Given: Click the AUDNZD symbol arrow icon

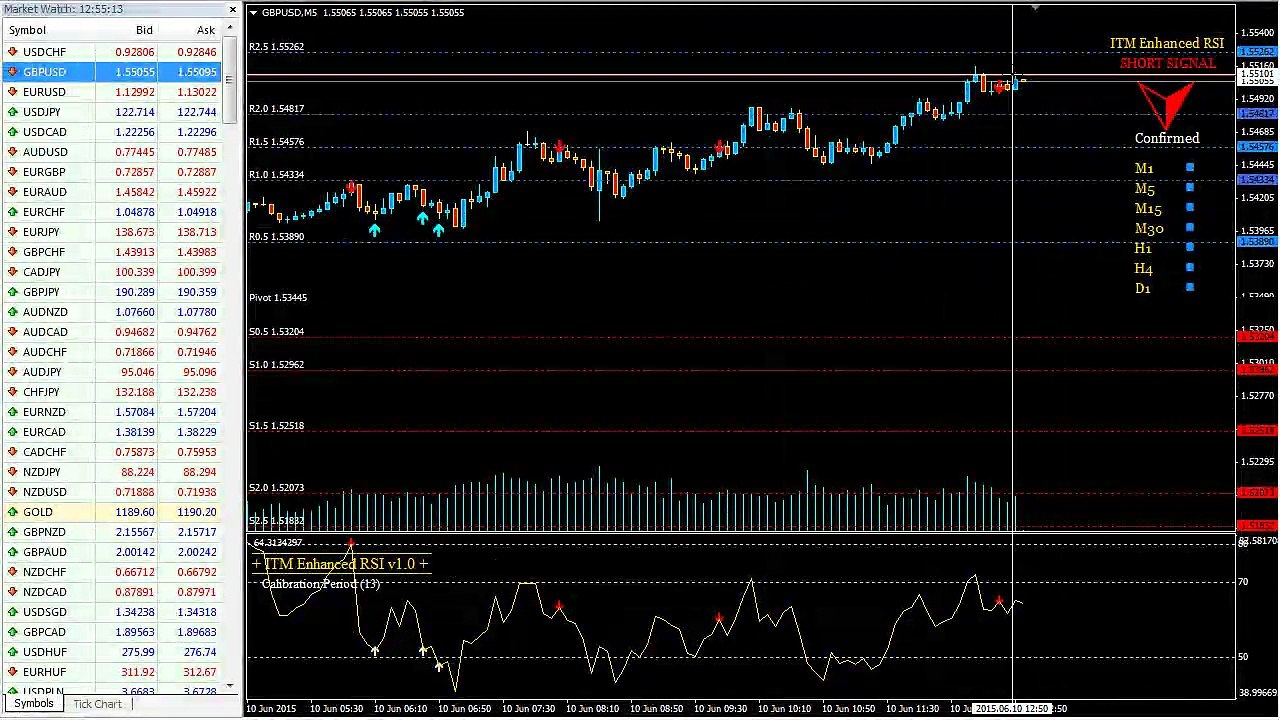Looking at the screenshot, I should coord(12,312).
